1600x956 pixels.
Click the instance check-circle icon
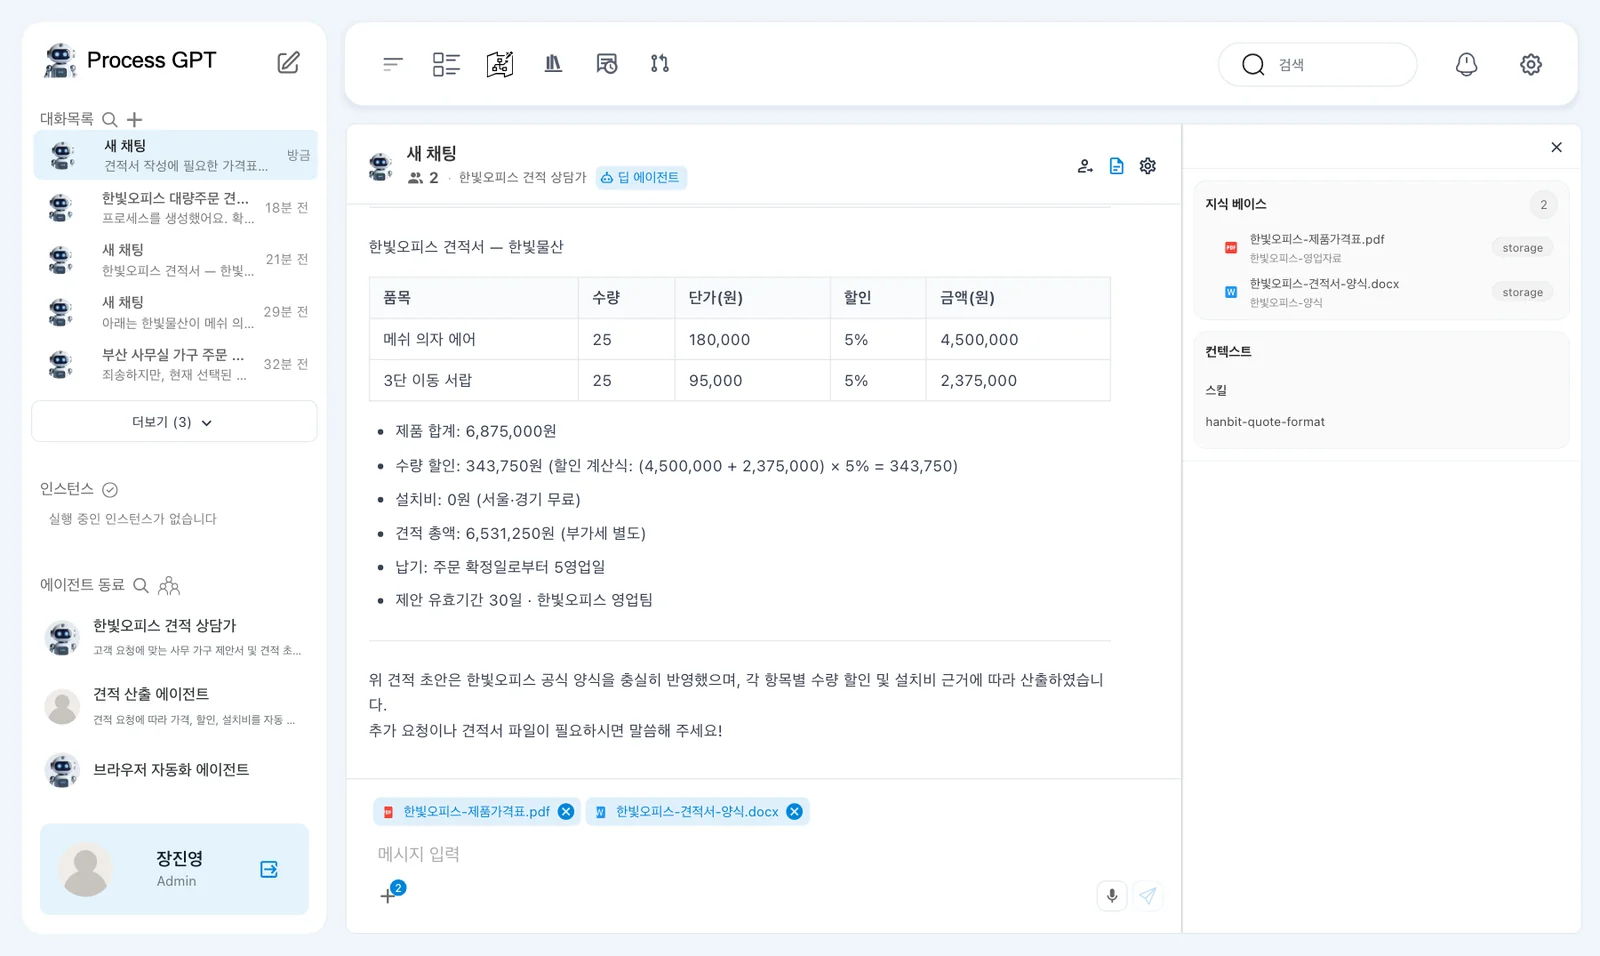pos(110,489)
